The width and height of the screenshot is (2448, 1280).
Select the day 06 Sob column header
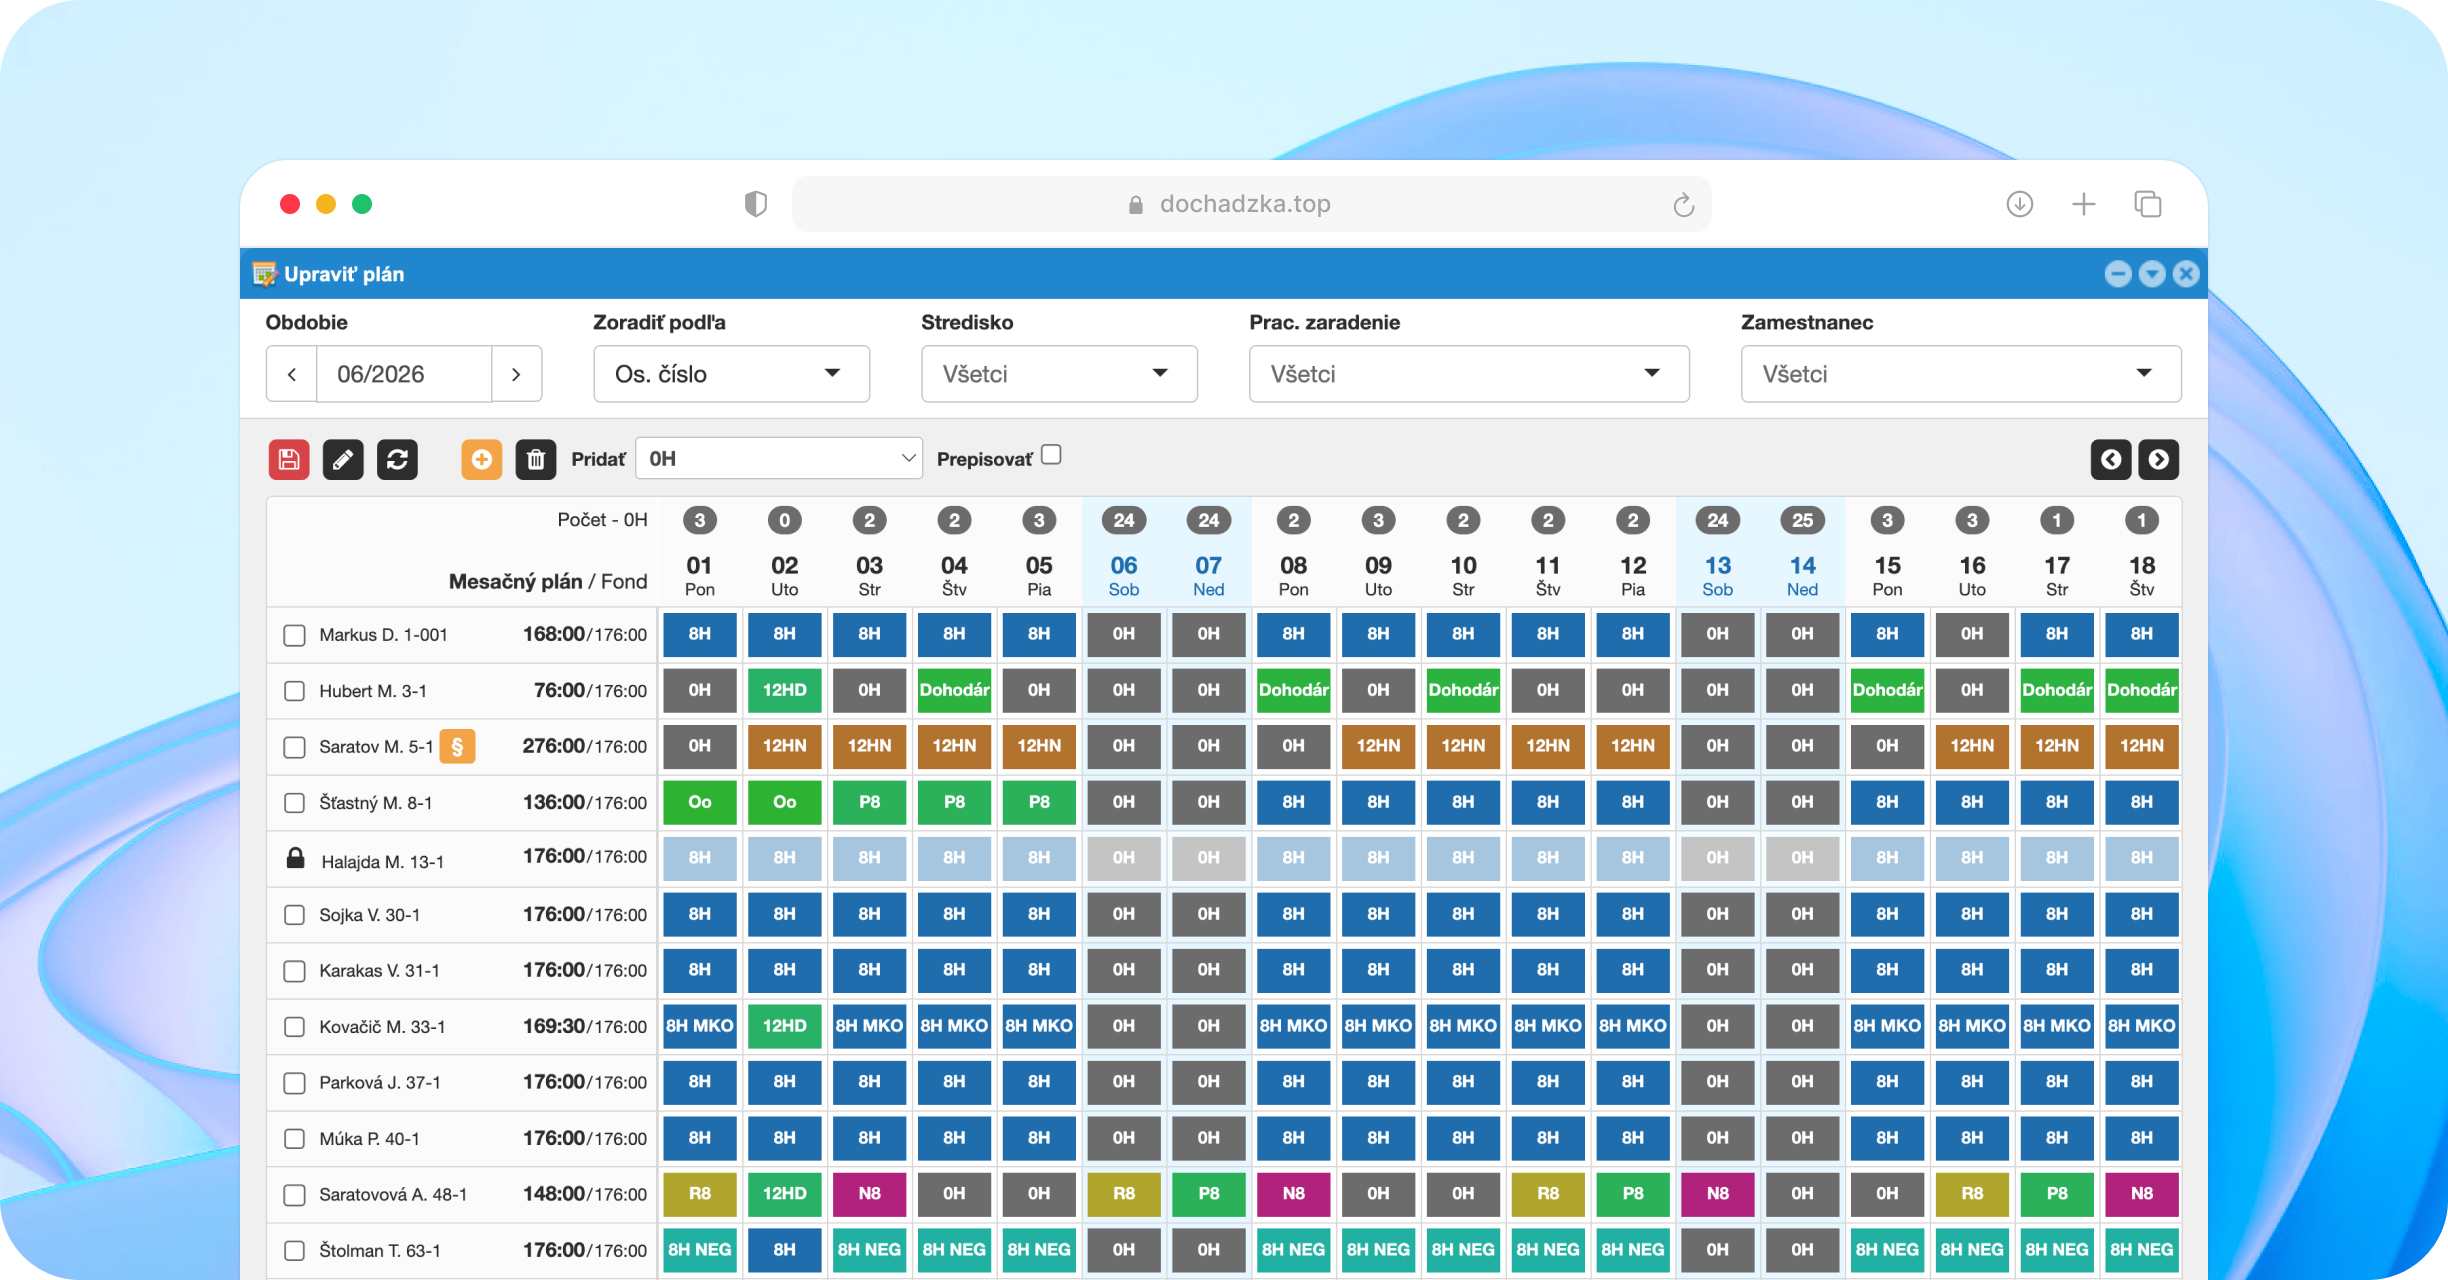(1124, 576)
